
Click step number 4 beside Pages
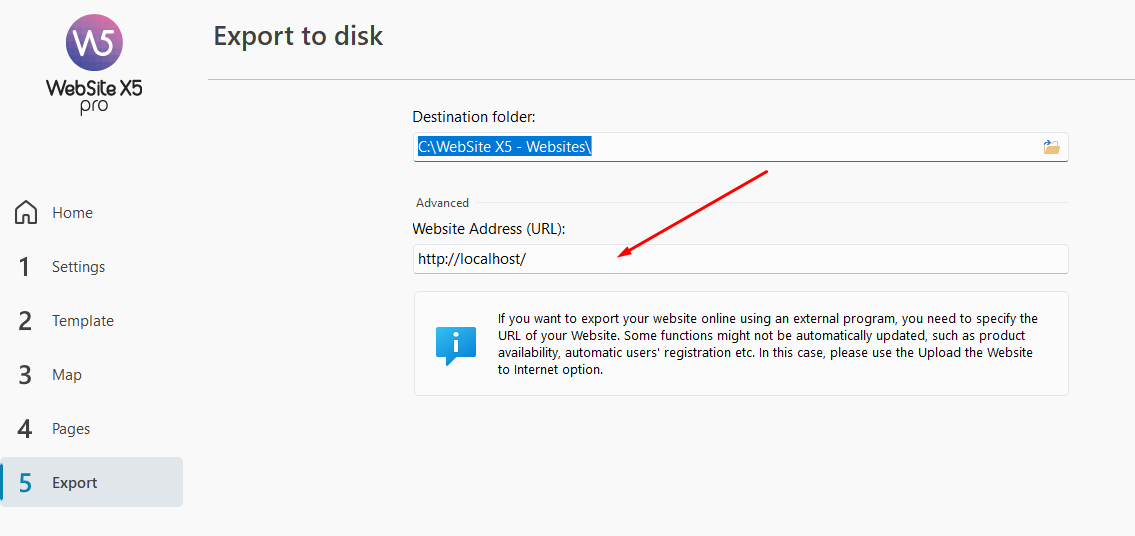[x=26, y=429]
